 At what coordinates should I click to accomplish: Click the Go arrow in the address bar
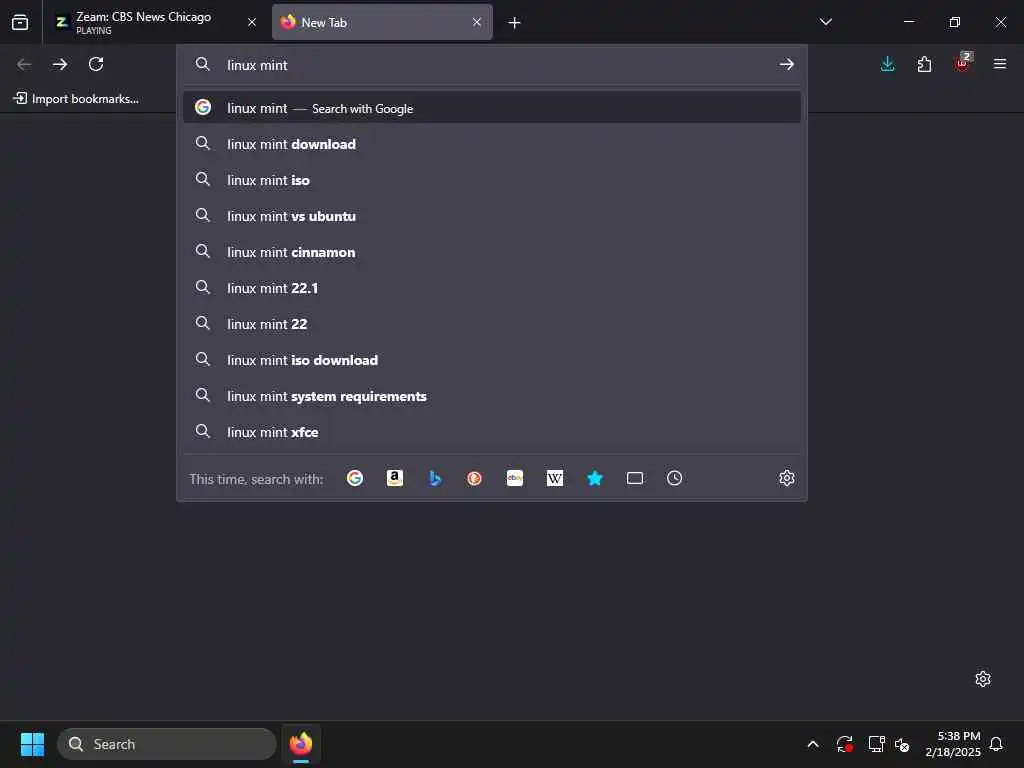pos(786,64)
